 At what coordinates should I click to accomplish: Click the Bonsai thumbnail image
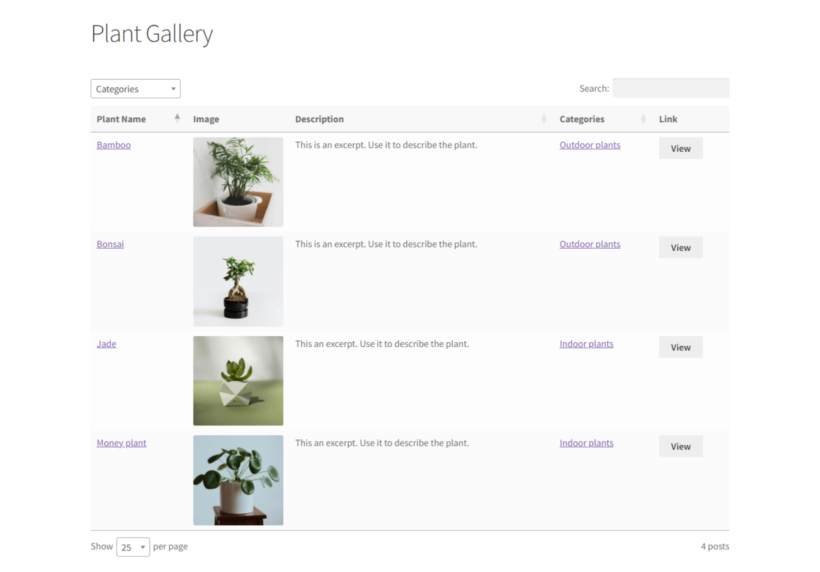238,281
